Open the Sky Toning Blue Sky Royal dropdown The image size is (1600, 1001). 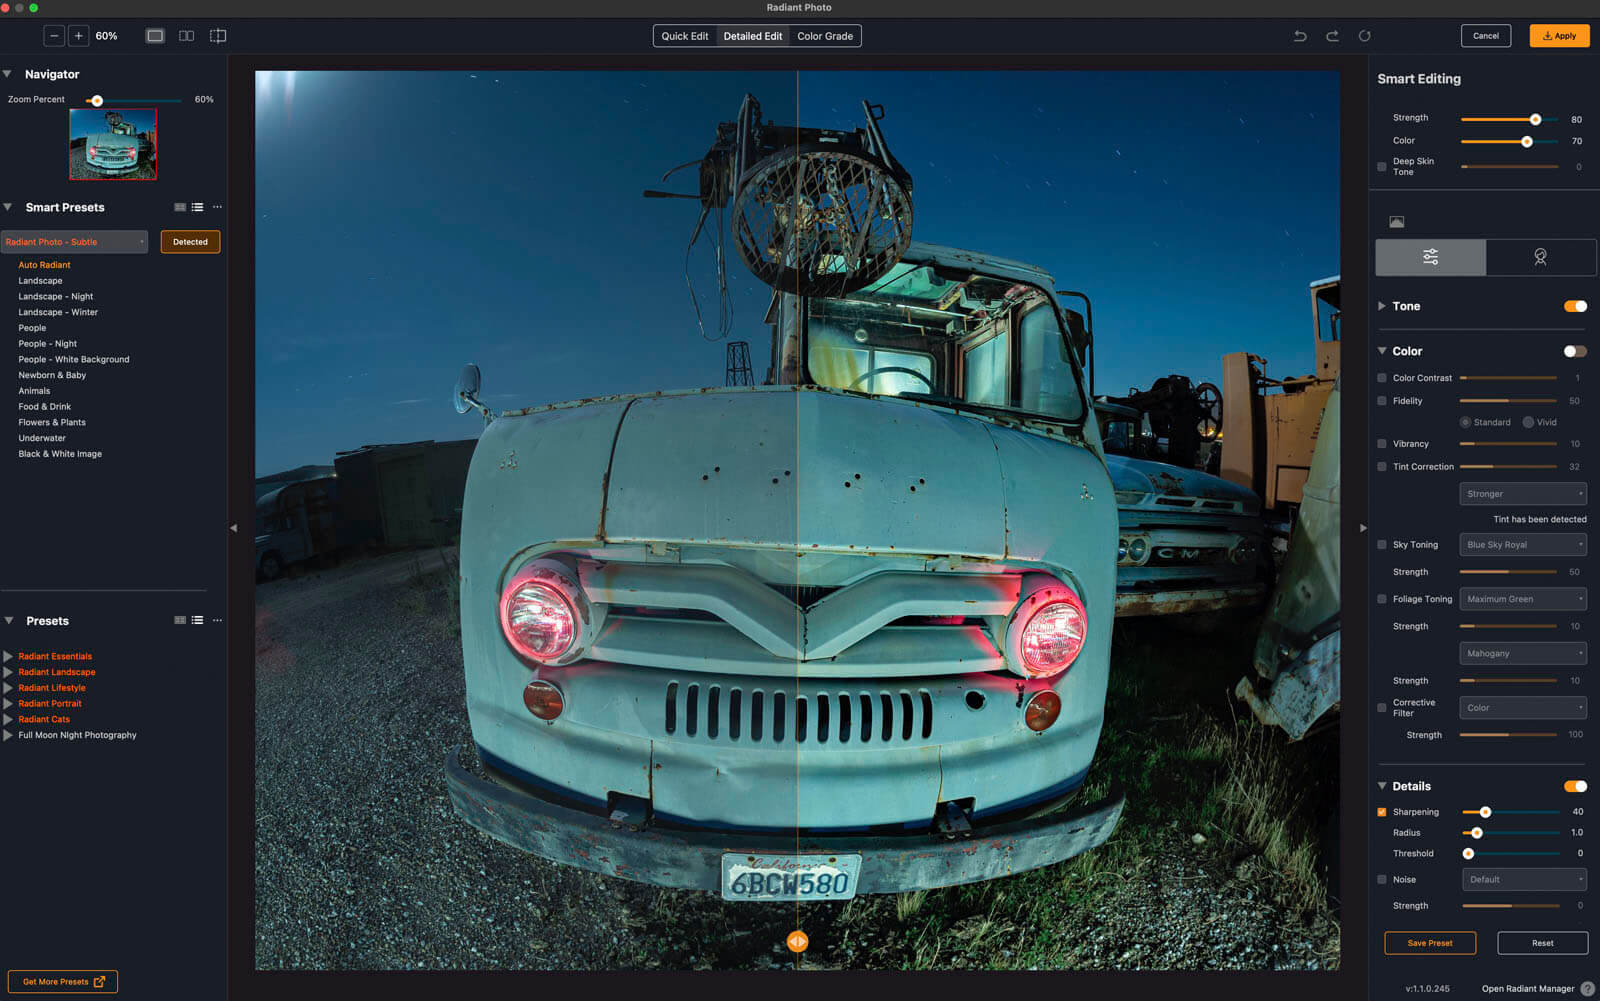pos(1523,545)
